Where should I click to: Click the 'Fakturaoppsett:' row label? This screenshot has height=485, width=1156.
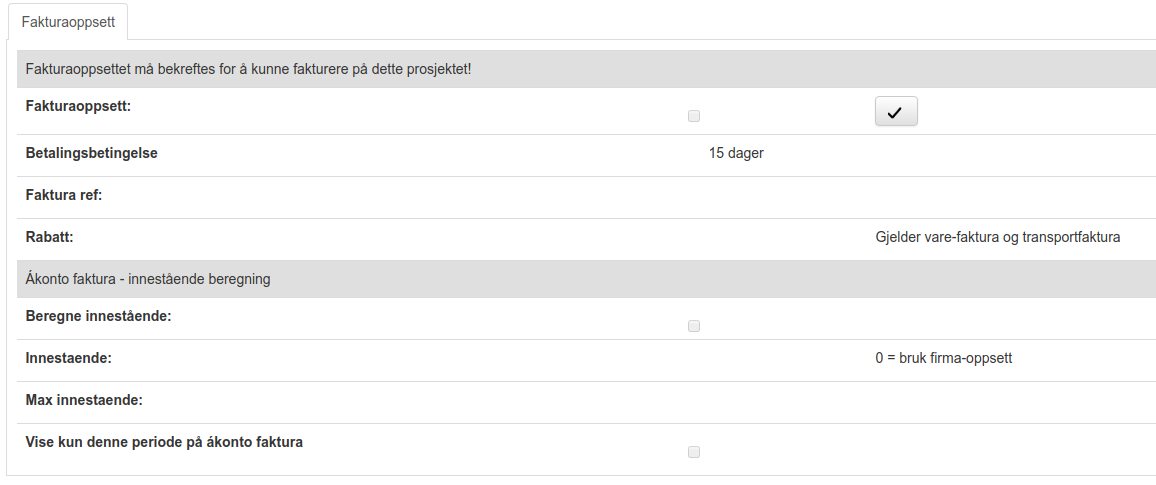[x=78, y=105]
